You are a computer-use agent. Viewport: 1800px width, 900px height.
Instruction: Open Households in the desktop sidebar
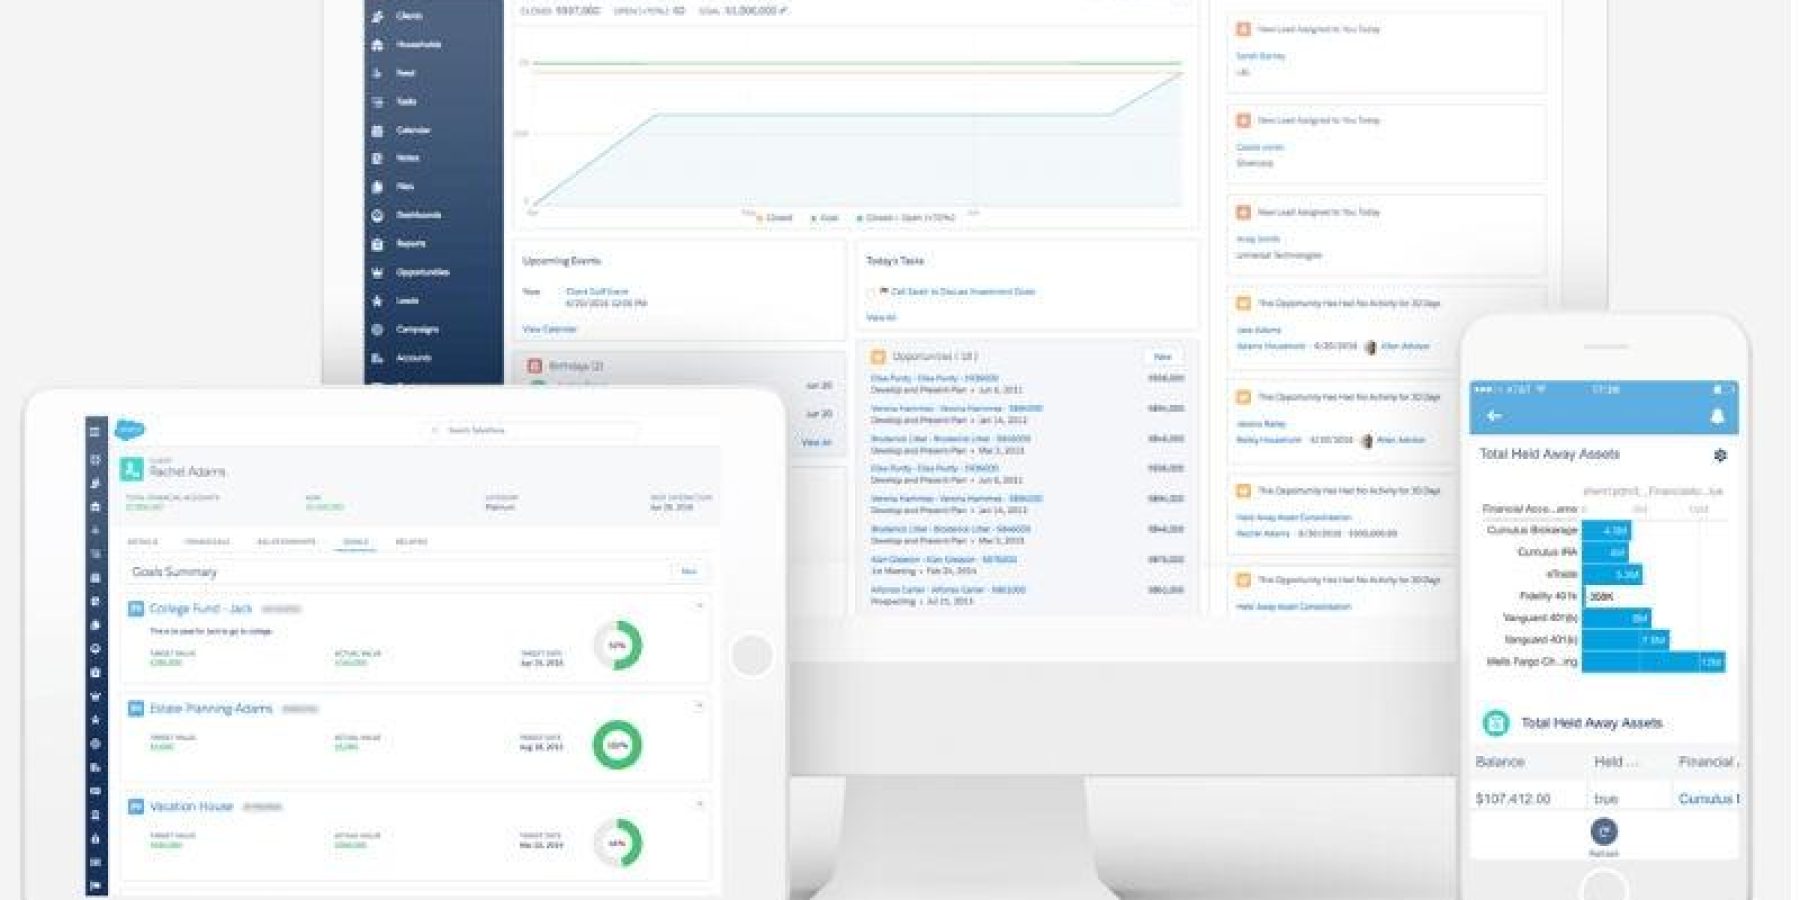click(x=418, y=44)
